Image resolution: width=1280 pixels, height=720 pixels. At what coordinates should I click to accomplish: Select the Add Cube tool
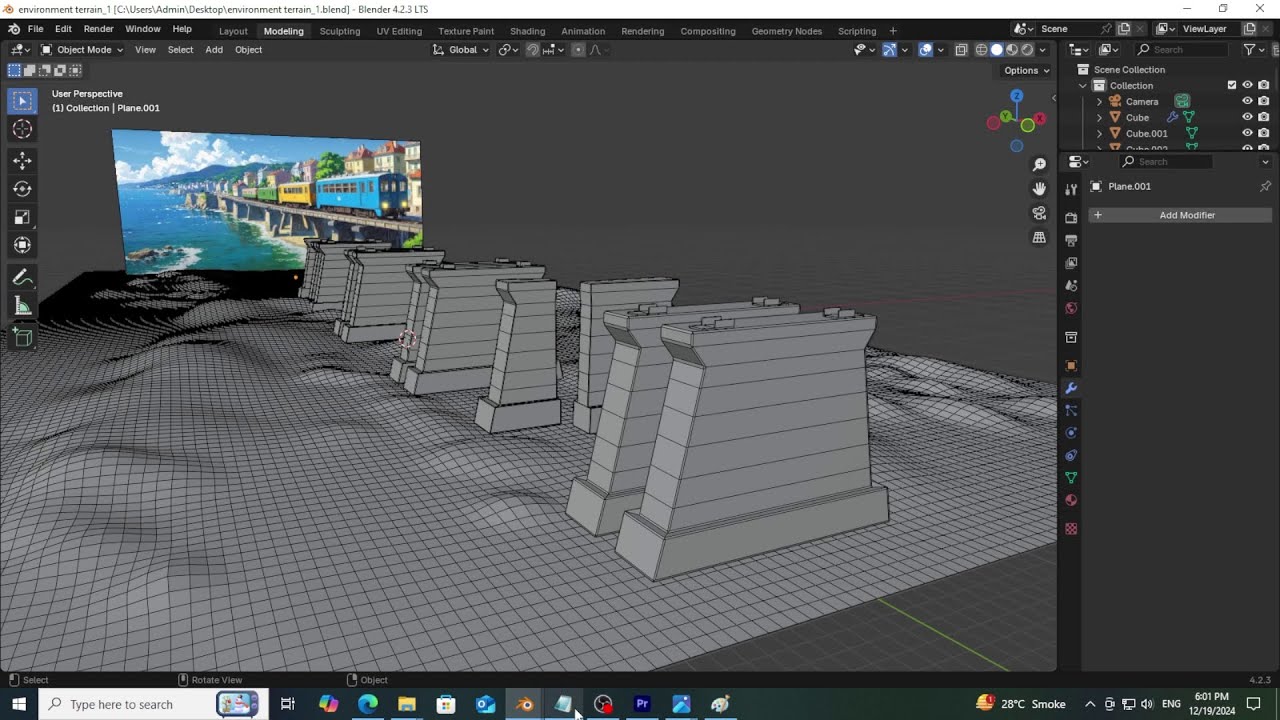point(22,338)
